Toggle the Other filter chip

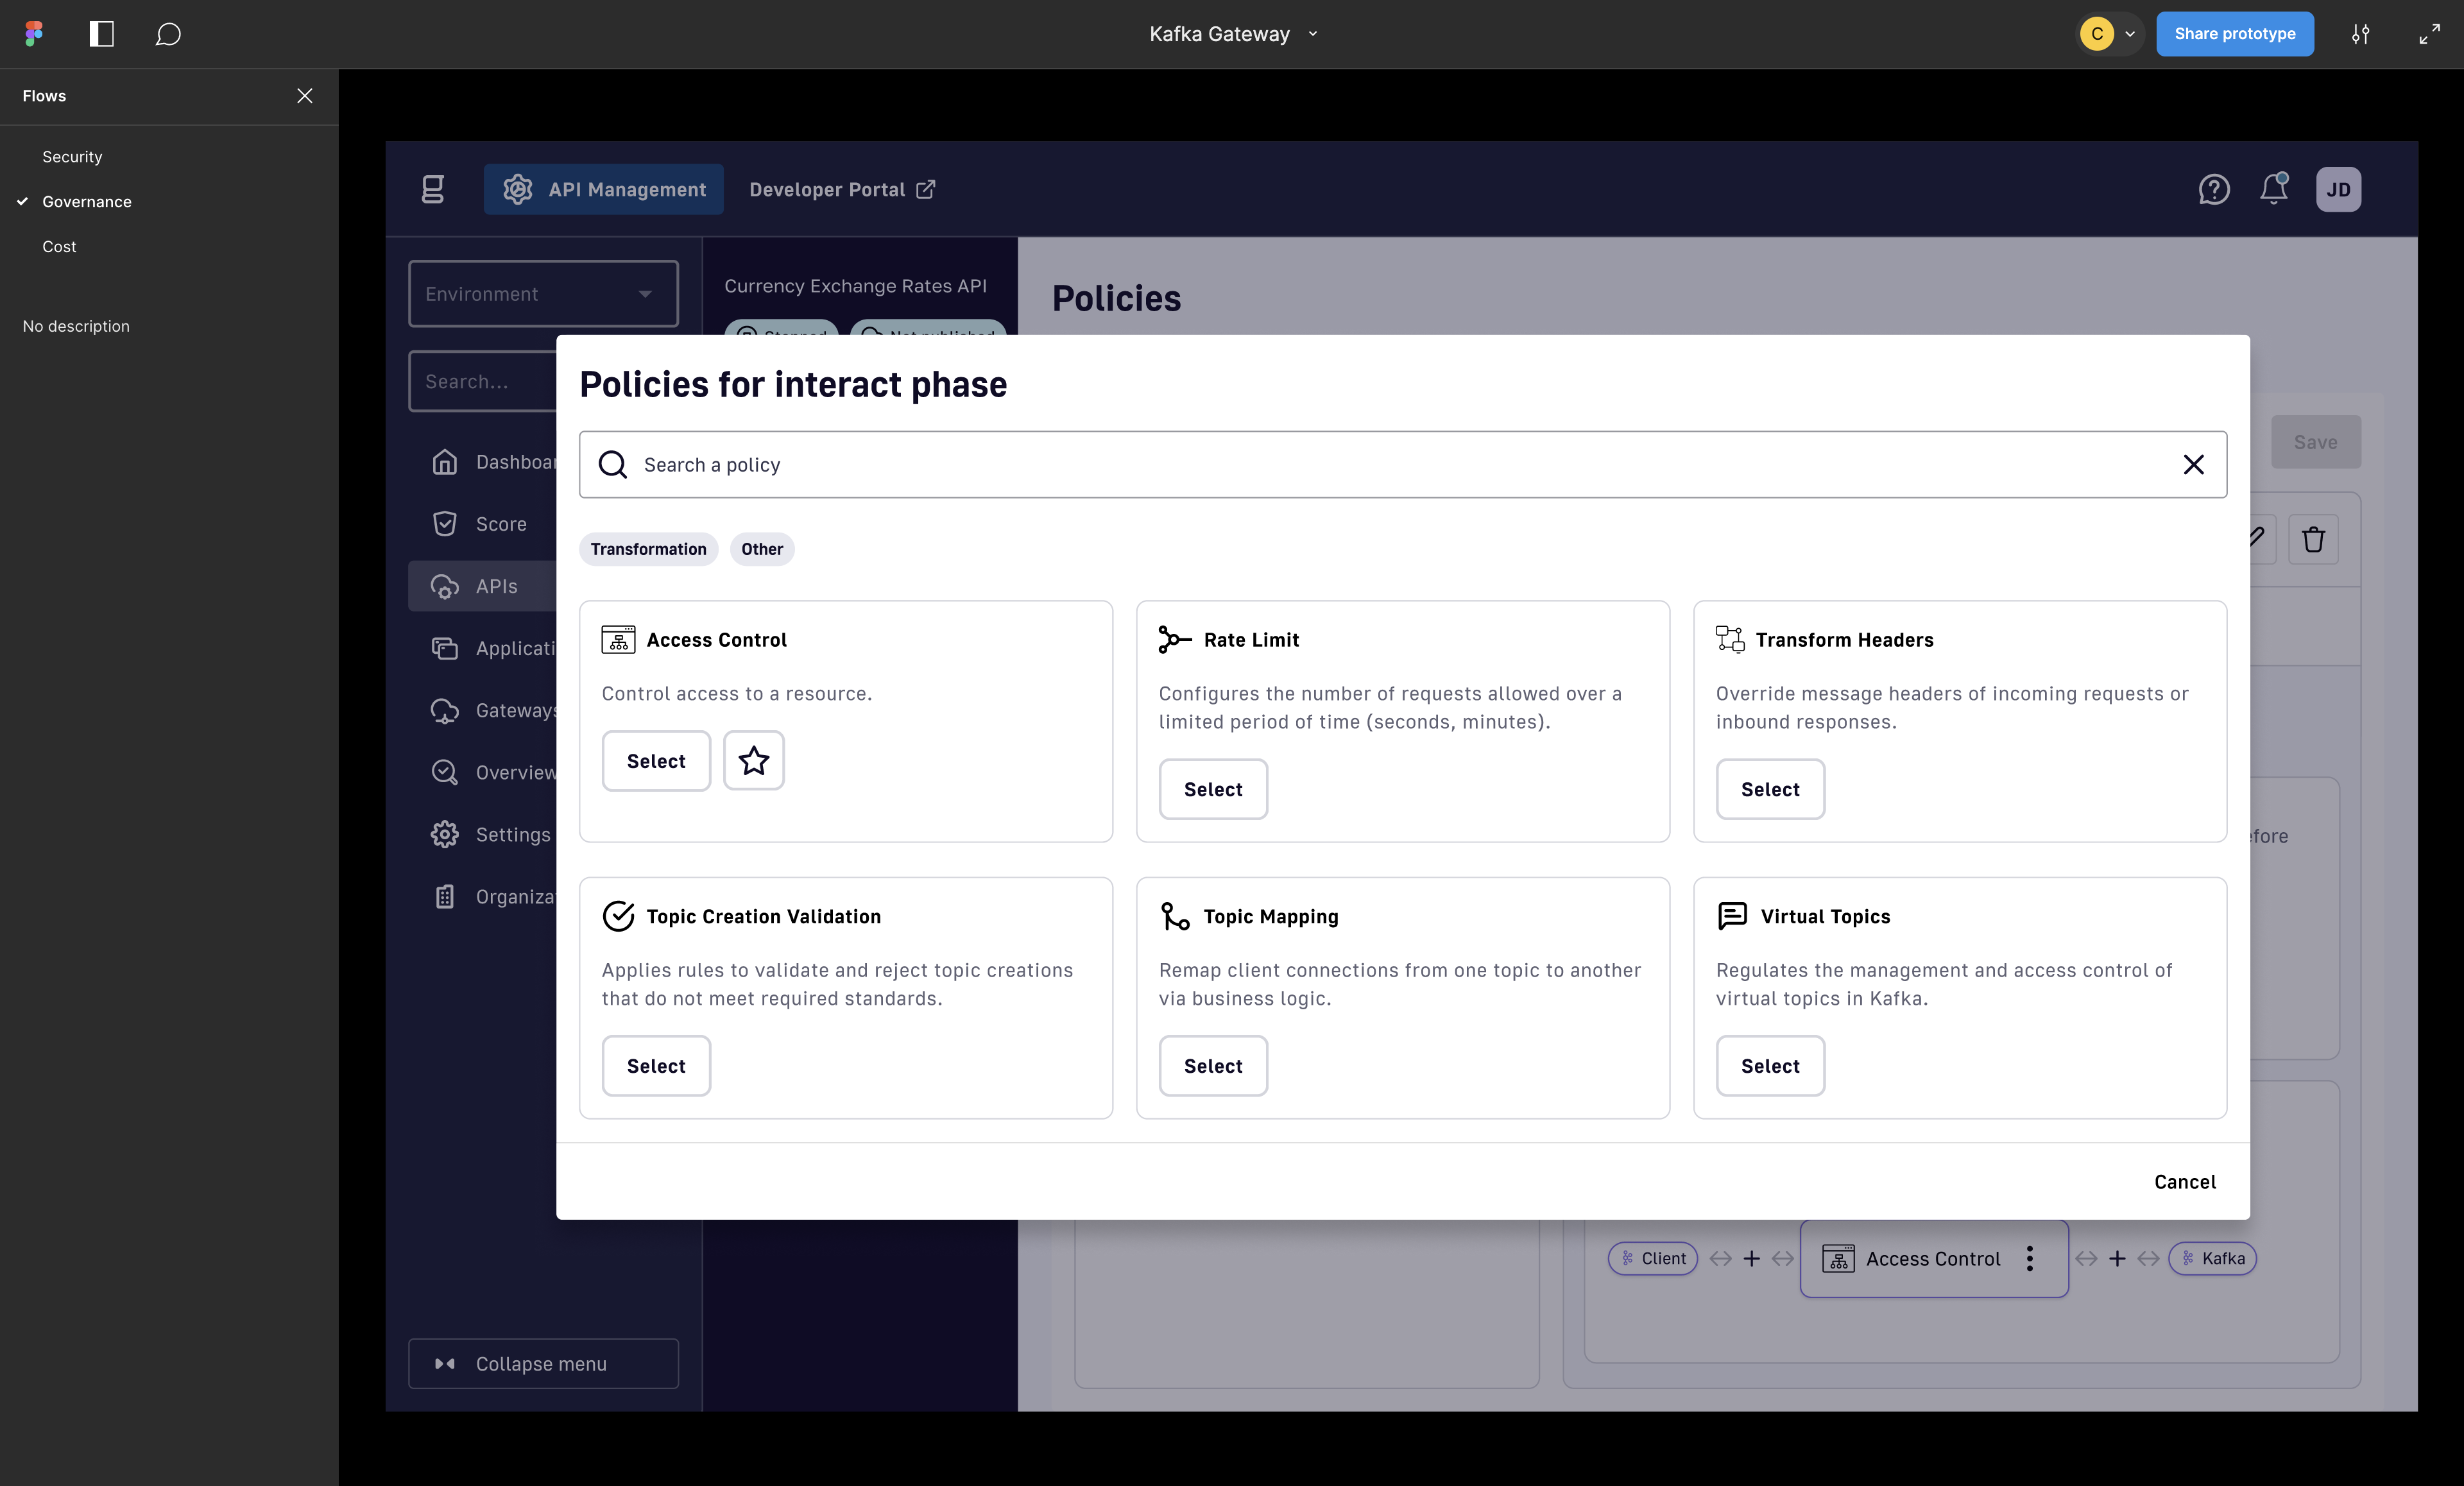(762, 549)
